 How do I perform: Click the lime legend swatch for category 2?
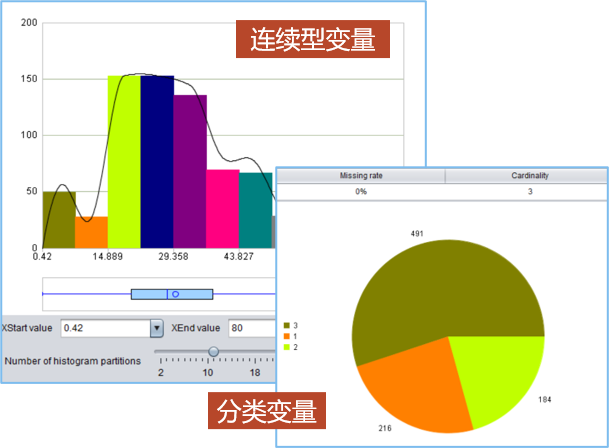pyautogui.click(x=287, y=347)
